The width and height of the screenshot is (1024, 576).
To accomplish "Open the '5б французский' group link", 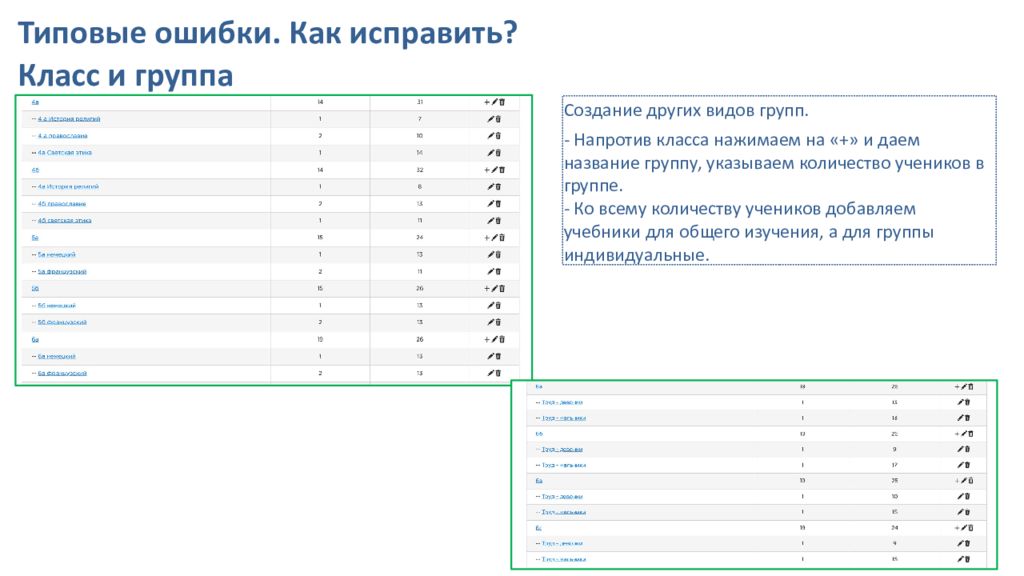I will (61, 323).
